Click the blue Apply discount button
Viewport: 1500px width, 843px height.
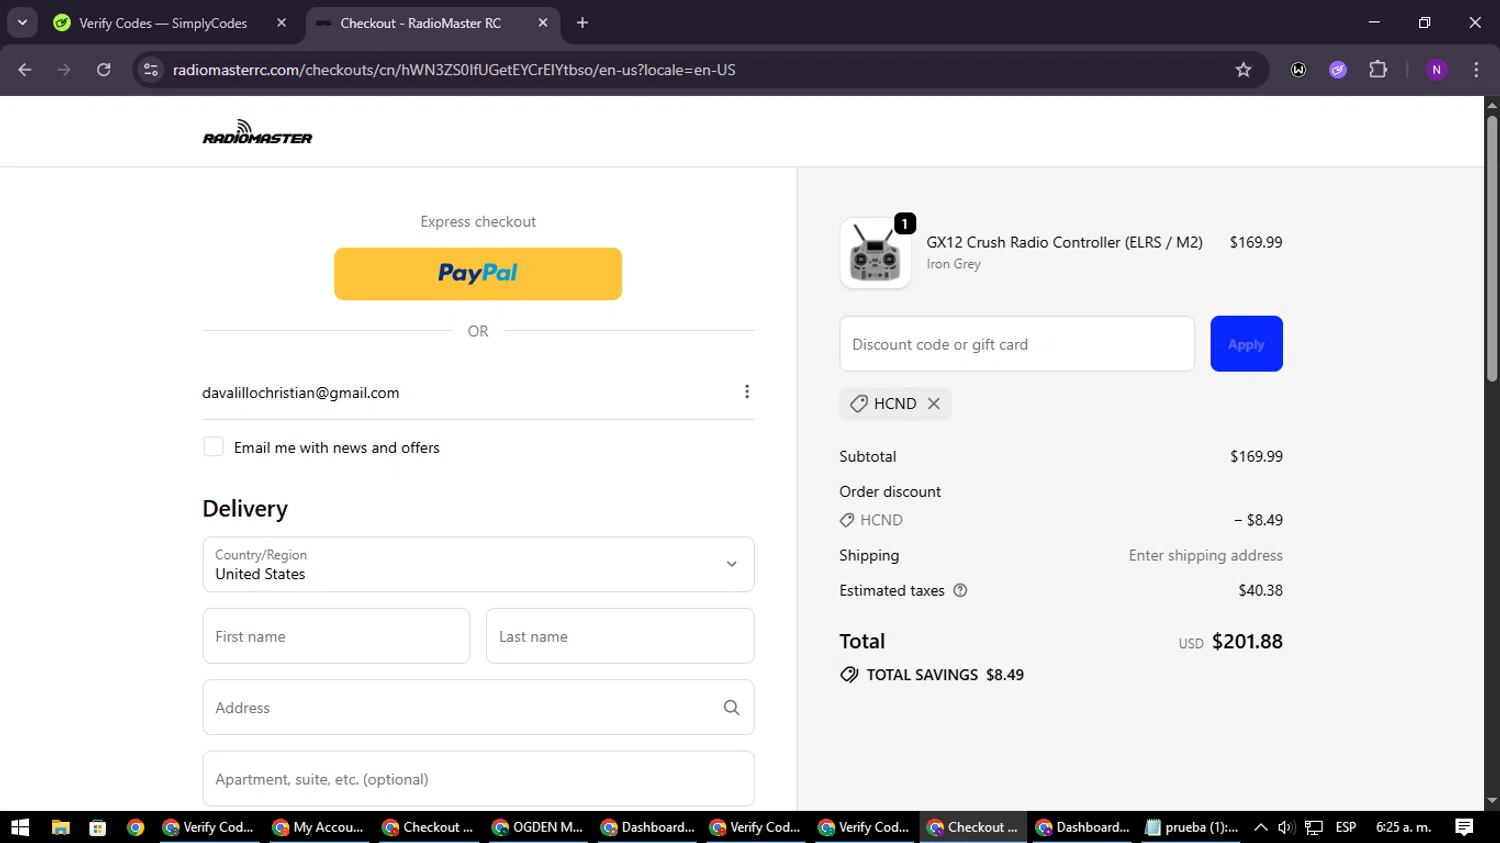[x=1246, y=344]
